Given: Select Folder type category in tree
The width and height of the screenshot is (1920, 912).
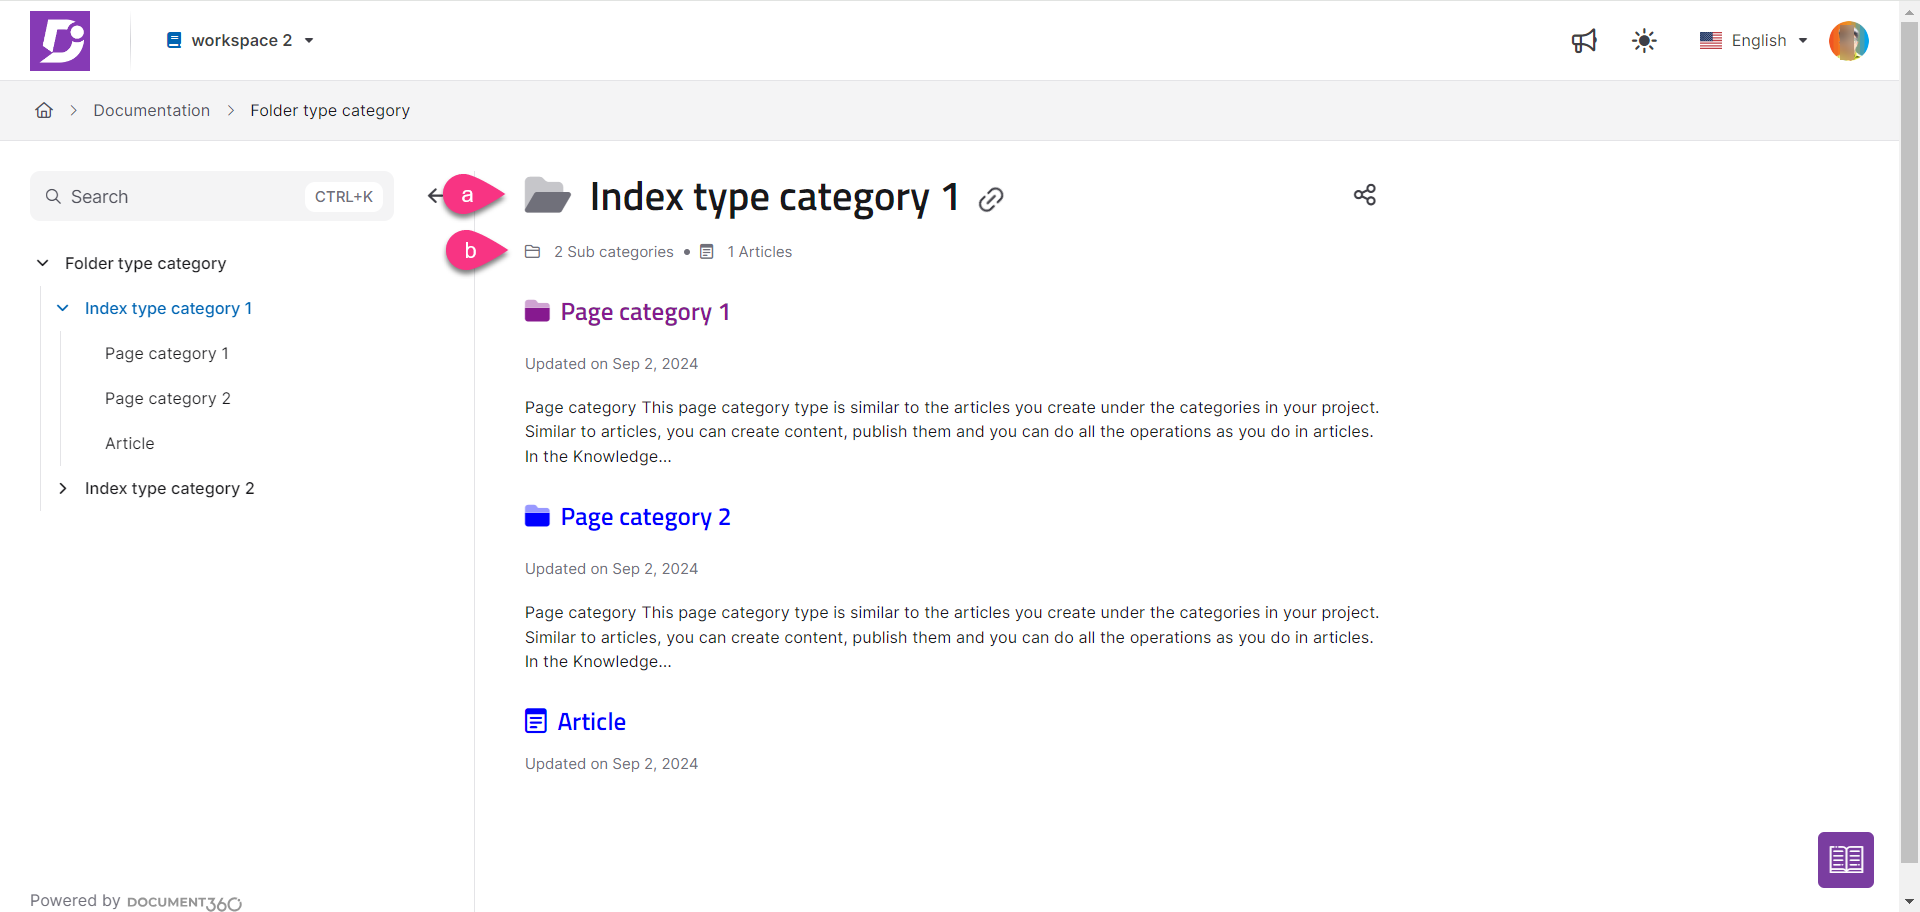Looking at the screenshot, I should pos(146,263).
